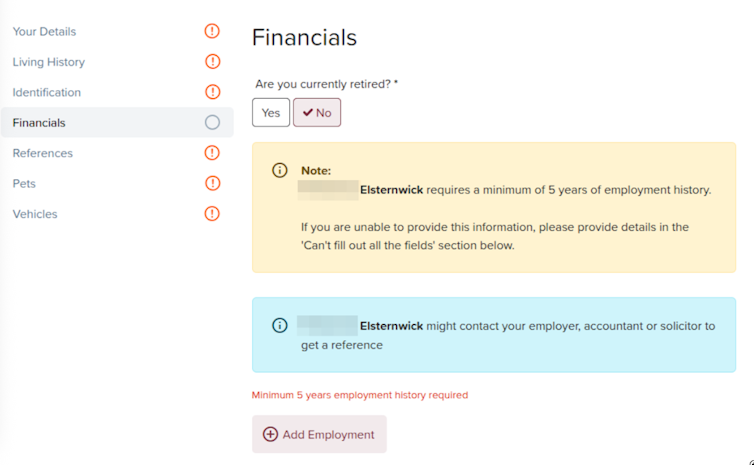Image resolution: width=754 pixels, height=465 pixels.
Task: Navigate to the Vehicles section
Action: [x=35, y=214]
